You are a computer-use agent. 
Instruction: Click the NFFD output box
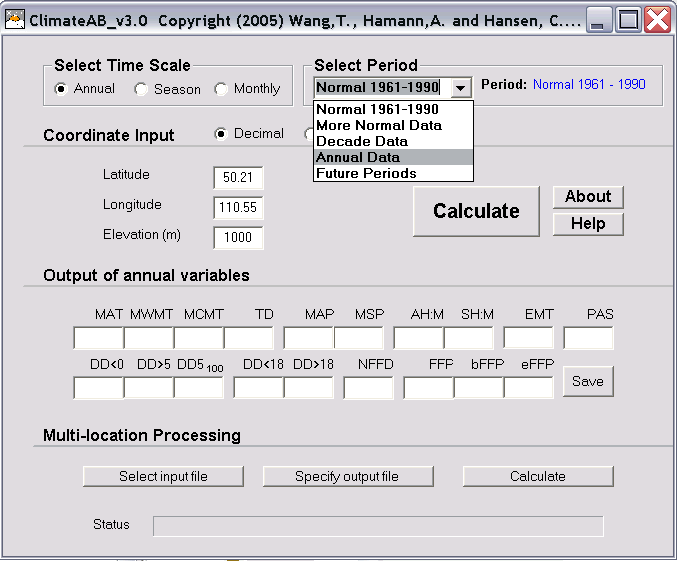pos(368,388)
